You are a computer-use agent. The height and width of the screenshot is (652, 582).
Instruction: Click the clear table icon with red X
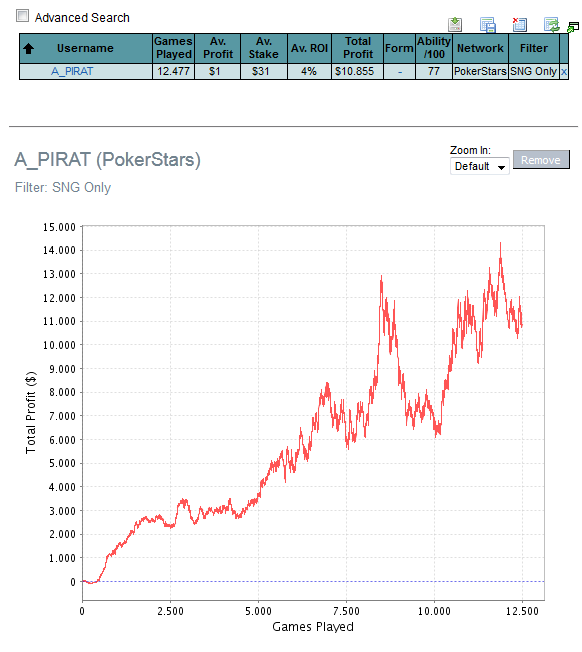[x=520, y=25]
